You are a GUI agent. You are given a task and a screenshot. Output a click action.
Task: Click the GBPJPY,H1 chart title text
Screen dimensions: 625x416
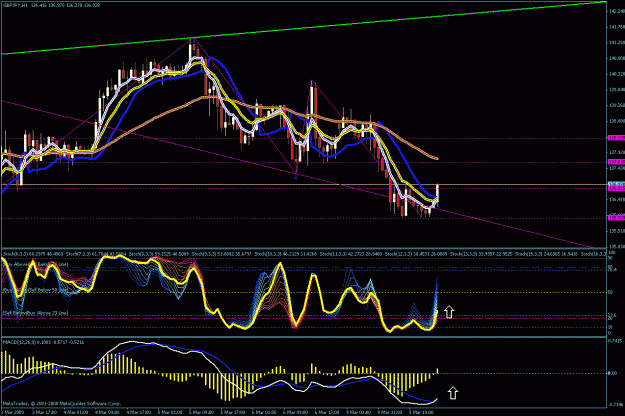point(16,5)
